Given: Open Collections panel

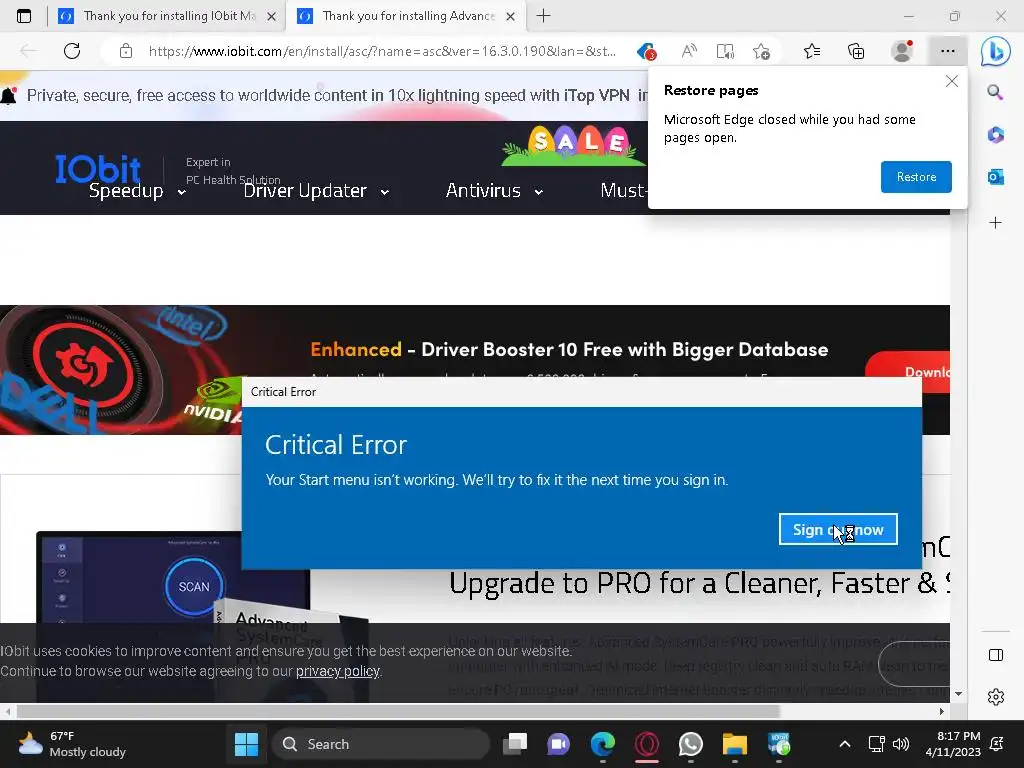Looking at the screenshot, I should tap(856, 51).
